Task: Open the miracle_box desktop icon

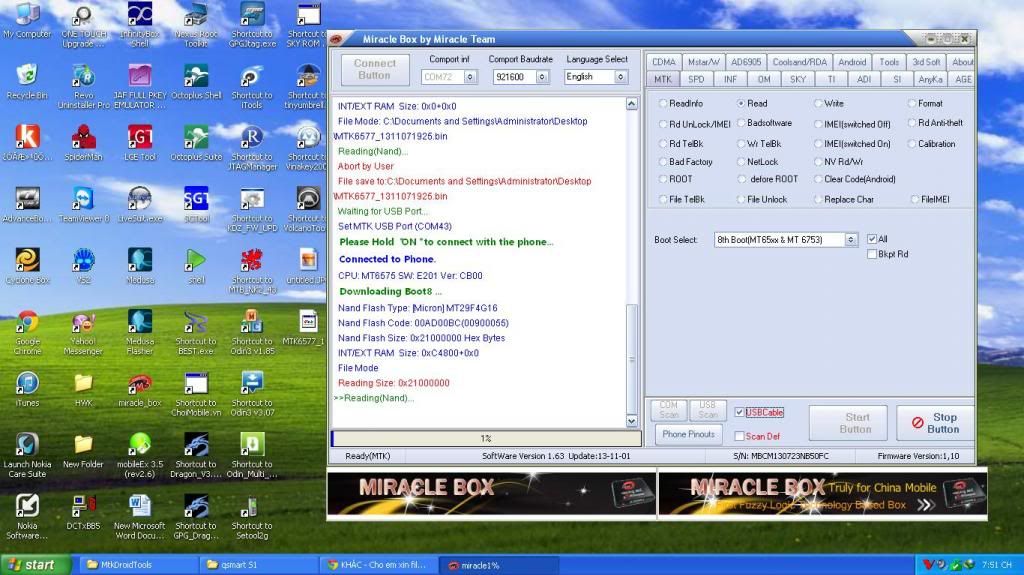Action: 140,389
